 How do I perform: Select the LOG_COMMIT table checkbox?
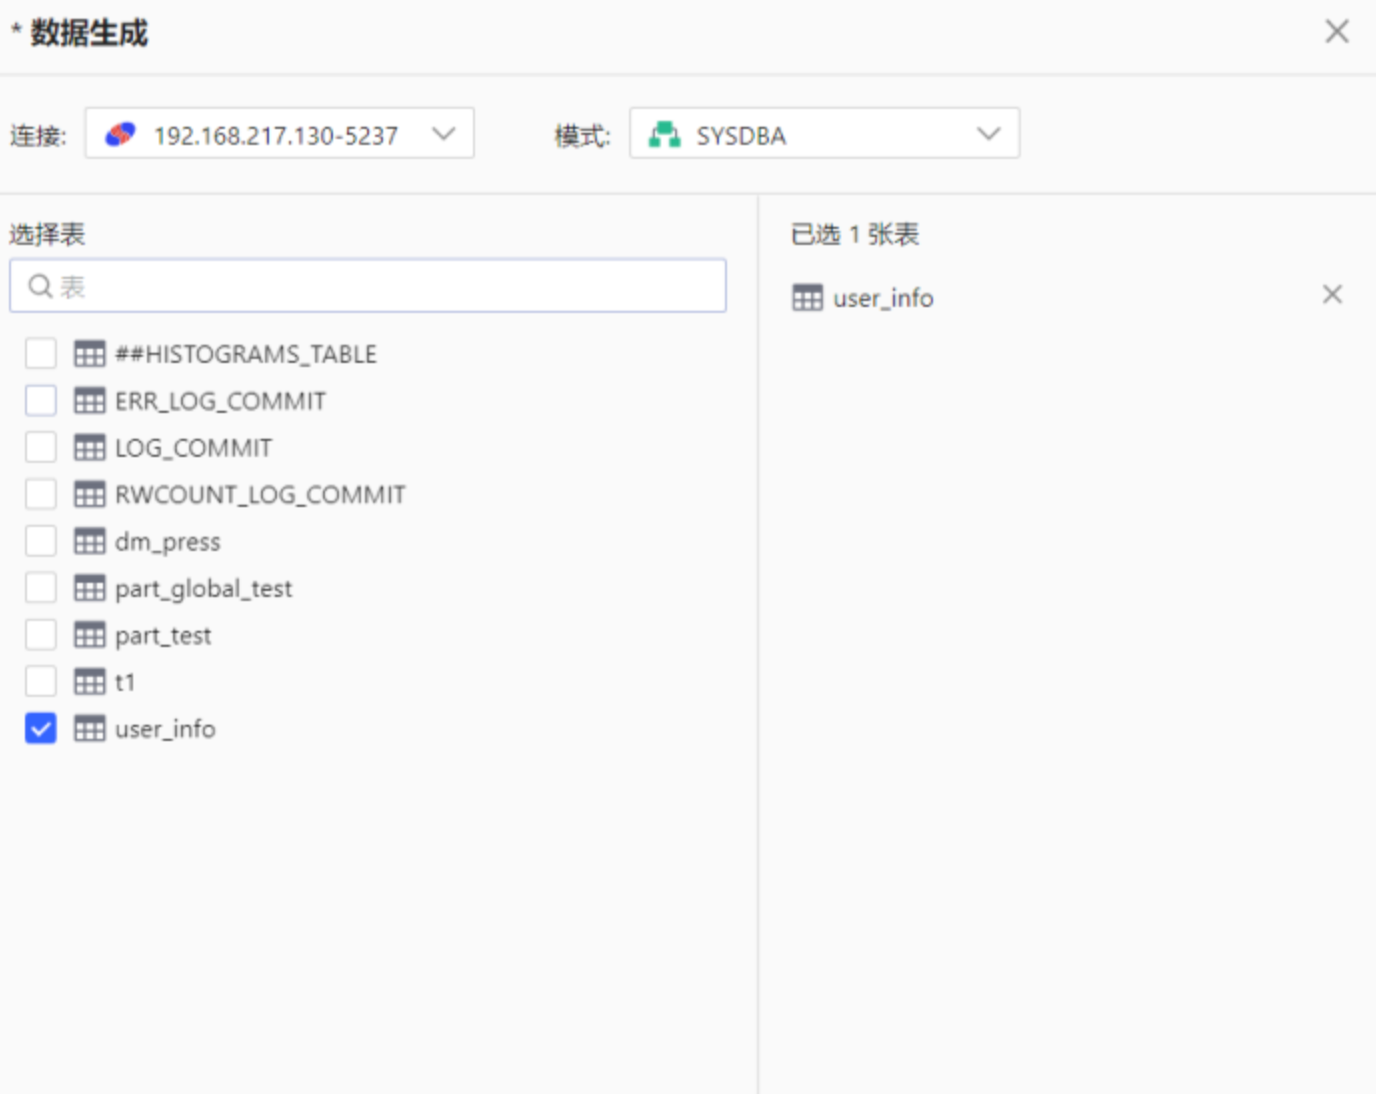41,448
